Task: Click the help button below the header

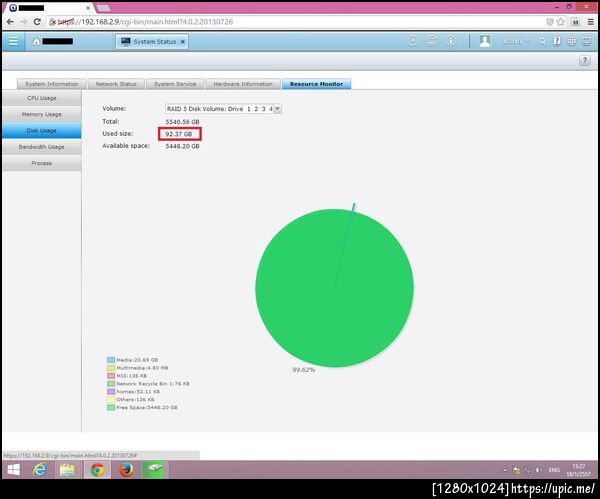Action: [585, 60]
